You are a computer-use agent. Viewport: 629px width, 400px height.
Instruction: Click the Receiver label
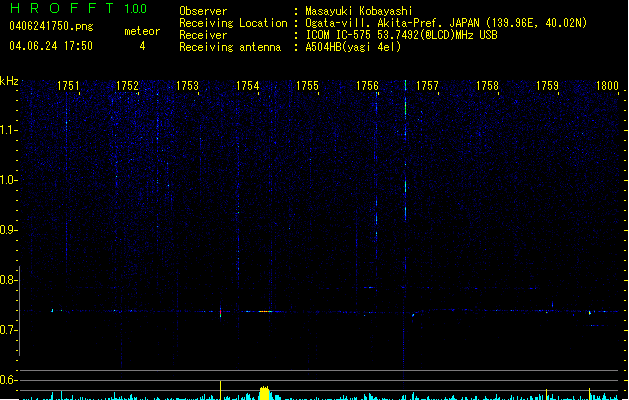click(x=203, y=35)
